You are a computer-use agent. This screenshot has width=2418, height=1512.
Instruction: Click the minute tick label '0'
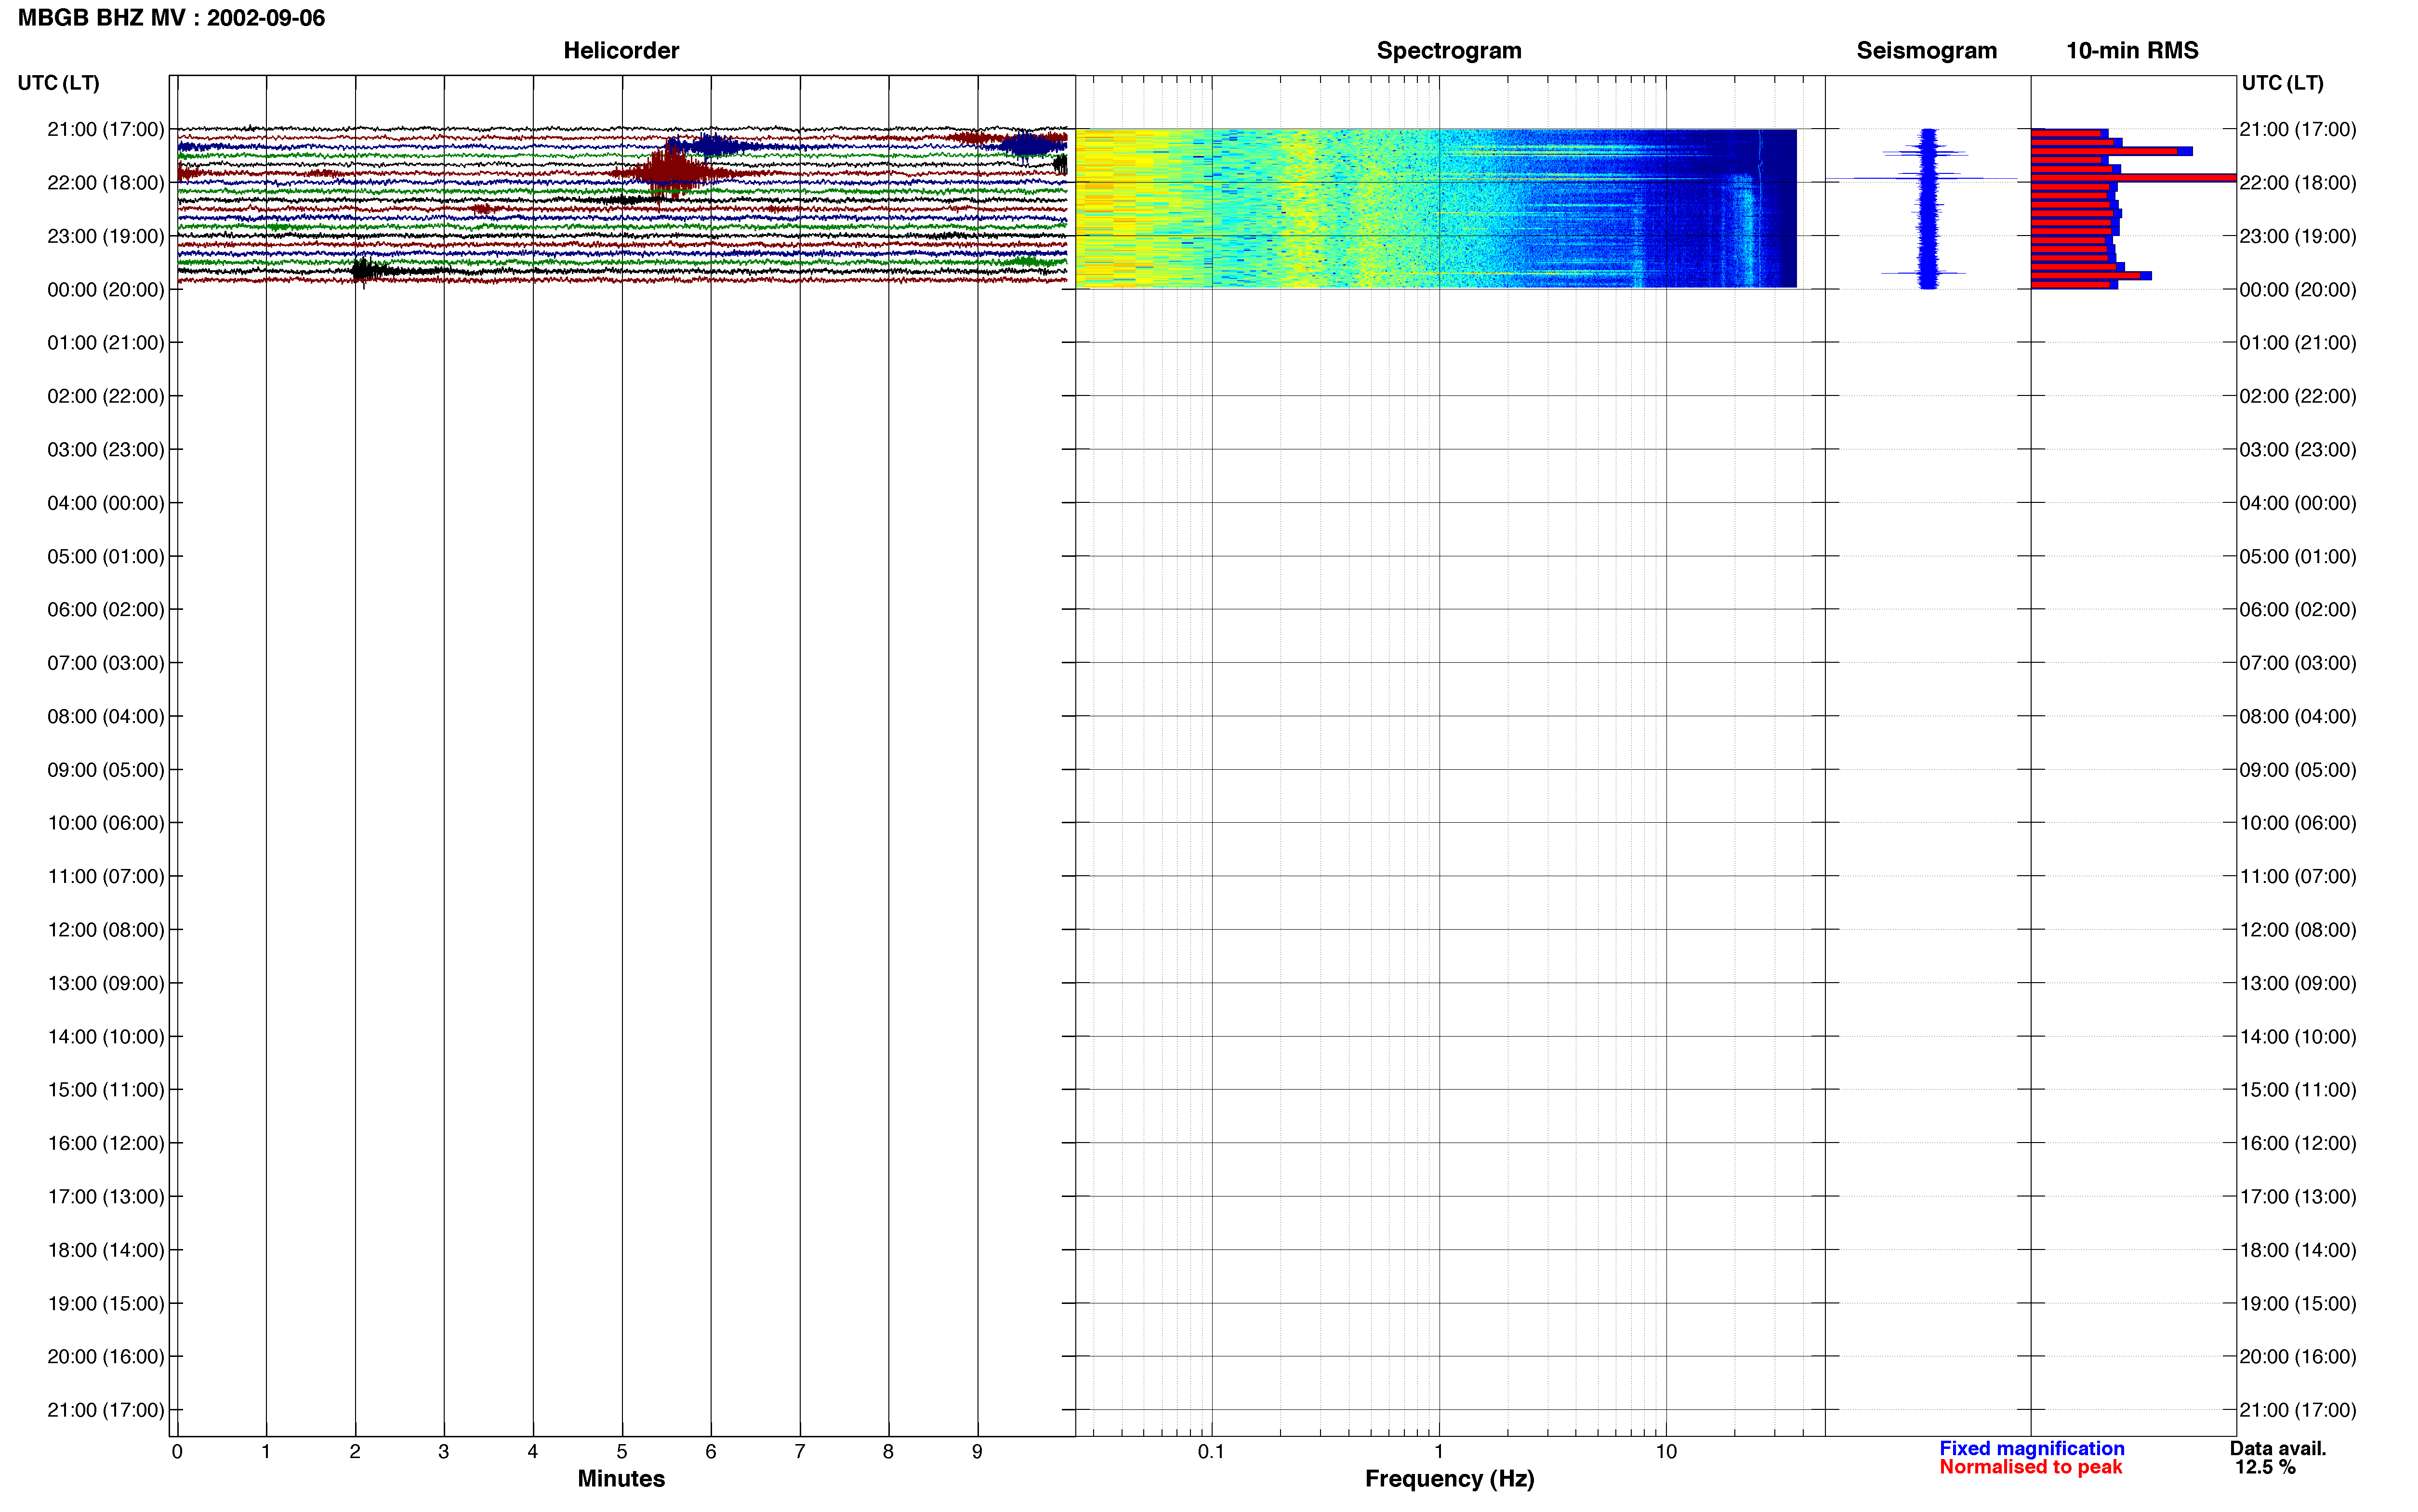coord(177,1452)
